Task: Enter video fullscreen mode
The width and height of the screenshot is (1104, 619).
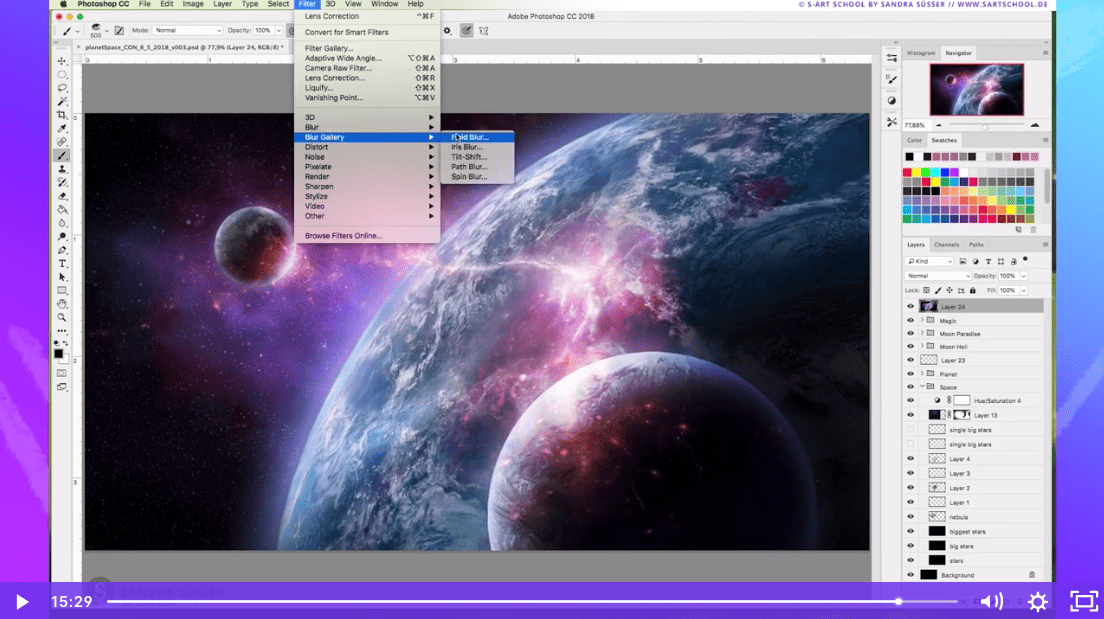Action: pos(1084,602)
